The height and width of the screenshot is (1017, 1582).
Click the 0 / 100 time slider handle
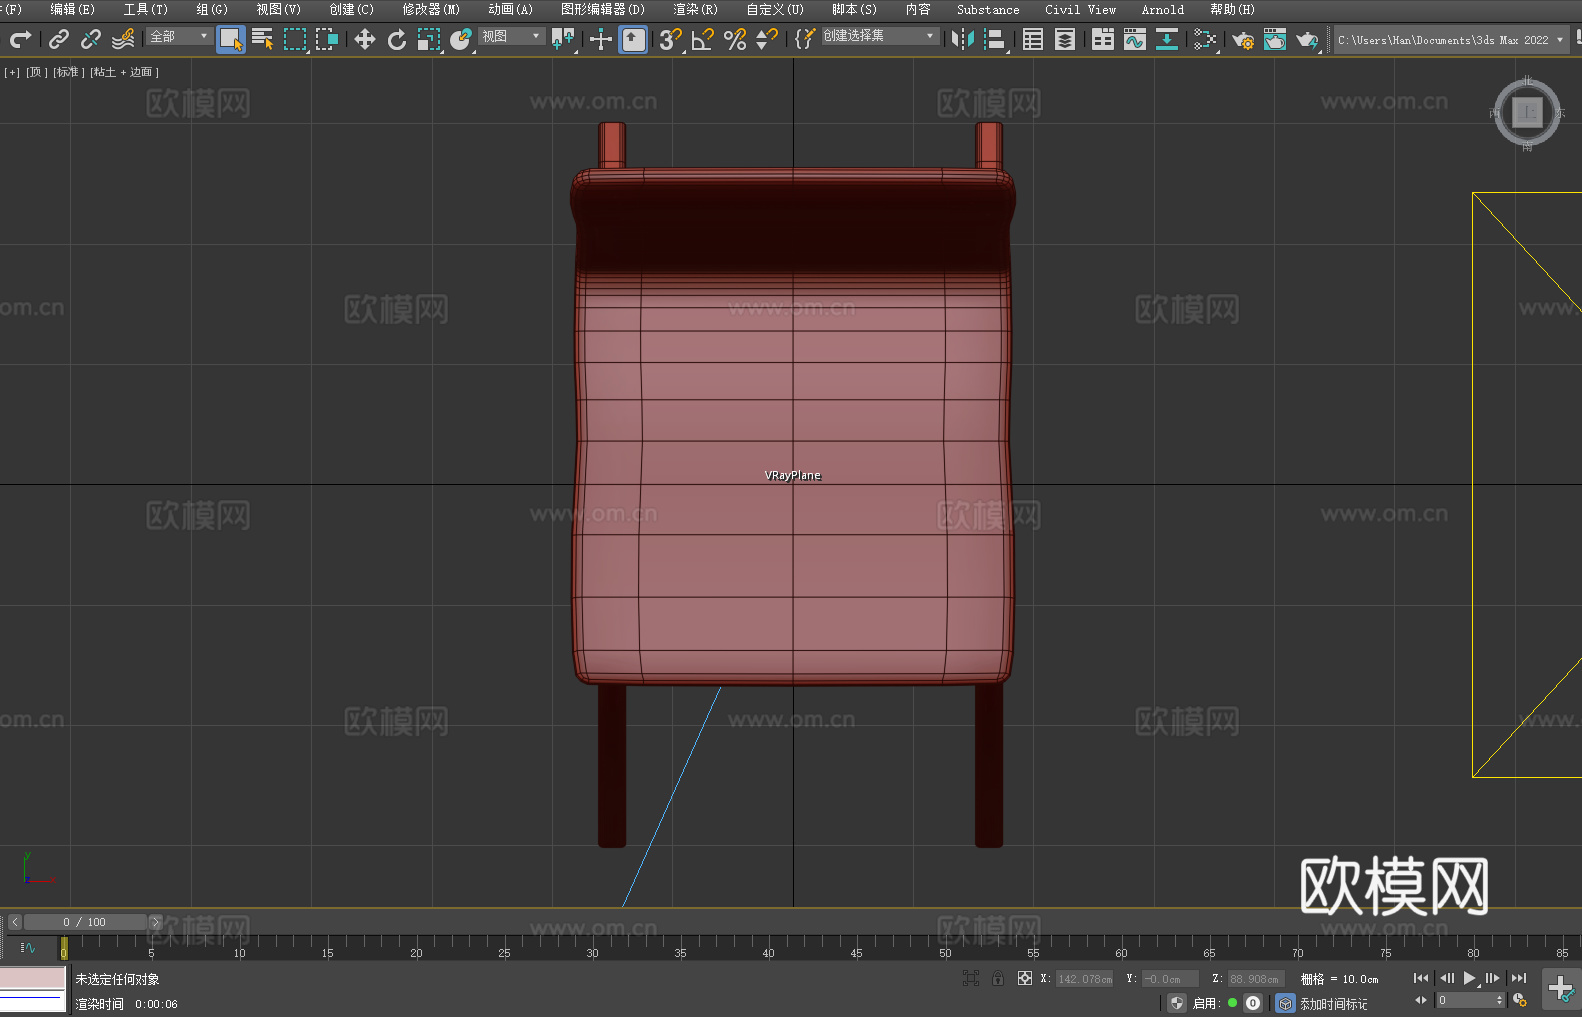pyautogui.click(x=85, y=922)
